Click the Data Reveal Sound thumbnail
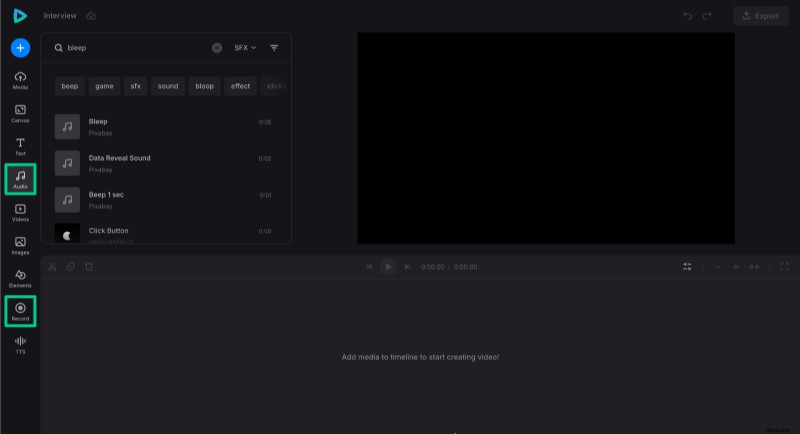The image size is (800, 434). click(67, 163)
